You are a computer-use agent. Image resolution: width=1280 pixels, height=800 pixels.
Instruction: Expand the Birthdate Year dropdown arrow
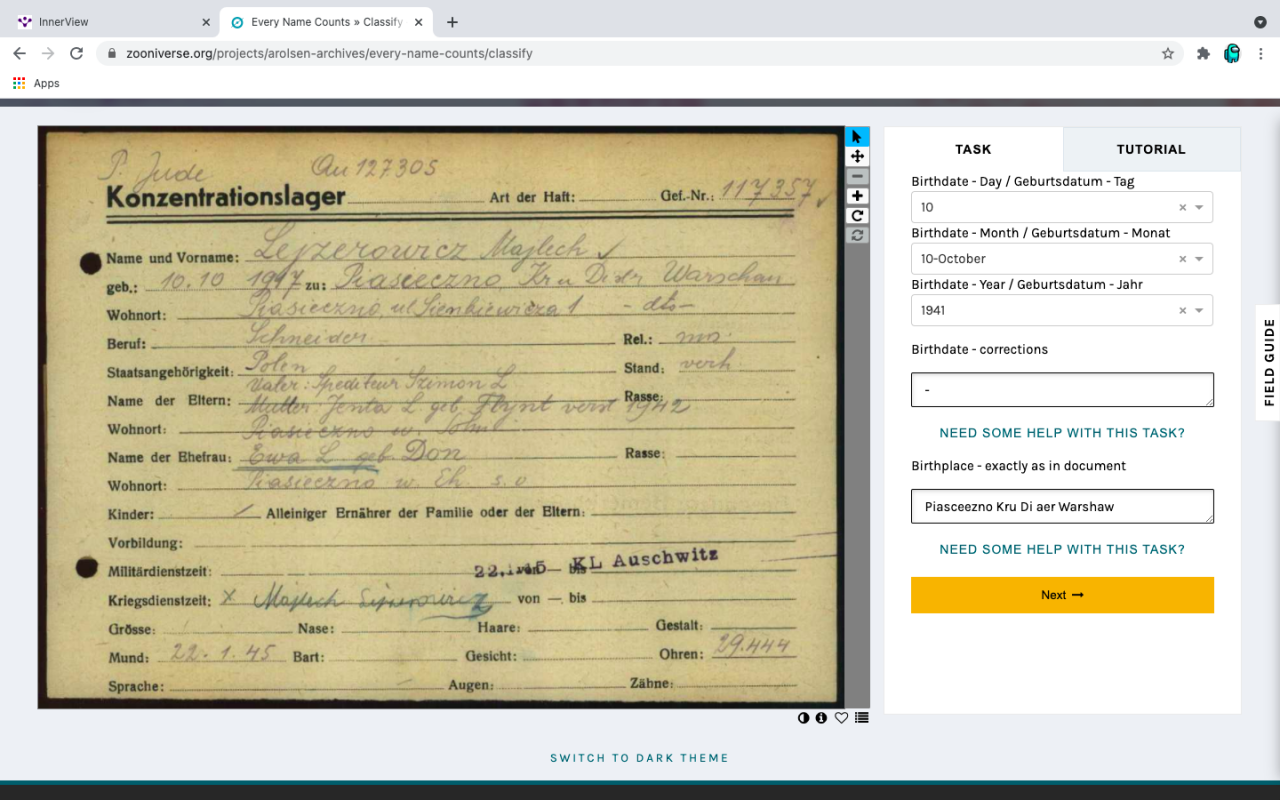pyautogui.click(x=1199, y=310)
